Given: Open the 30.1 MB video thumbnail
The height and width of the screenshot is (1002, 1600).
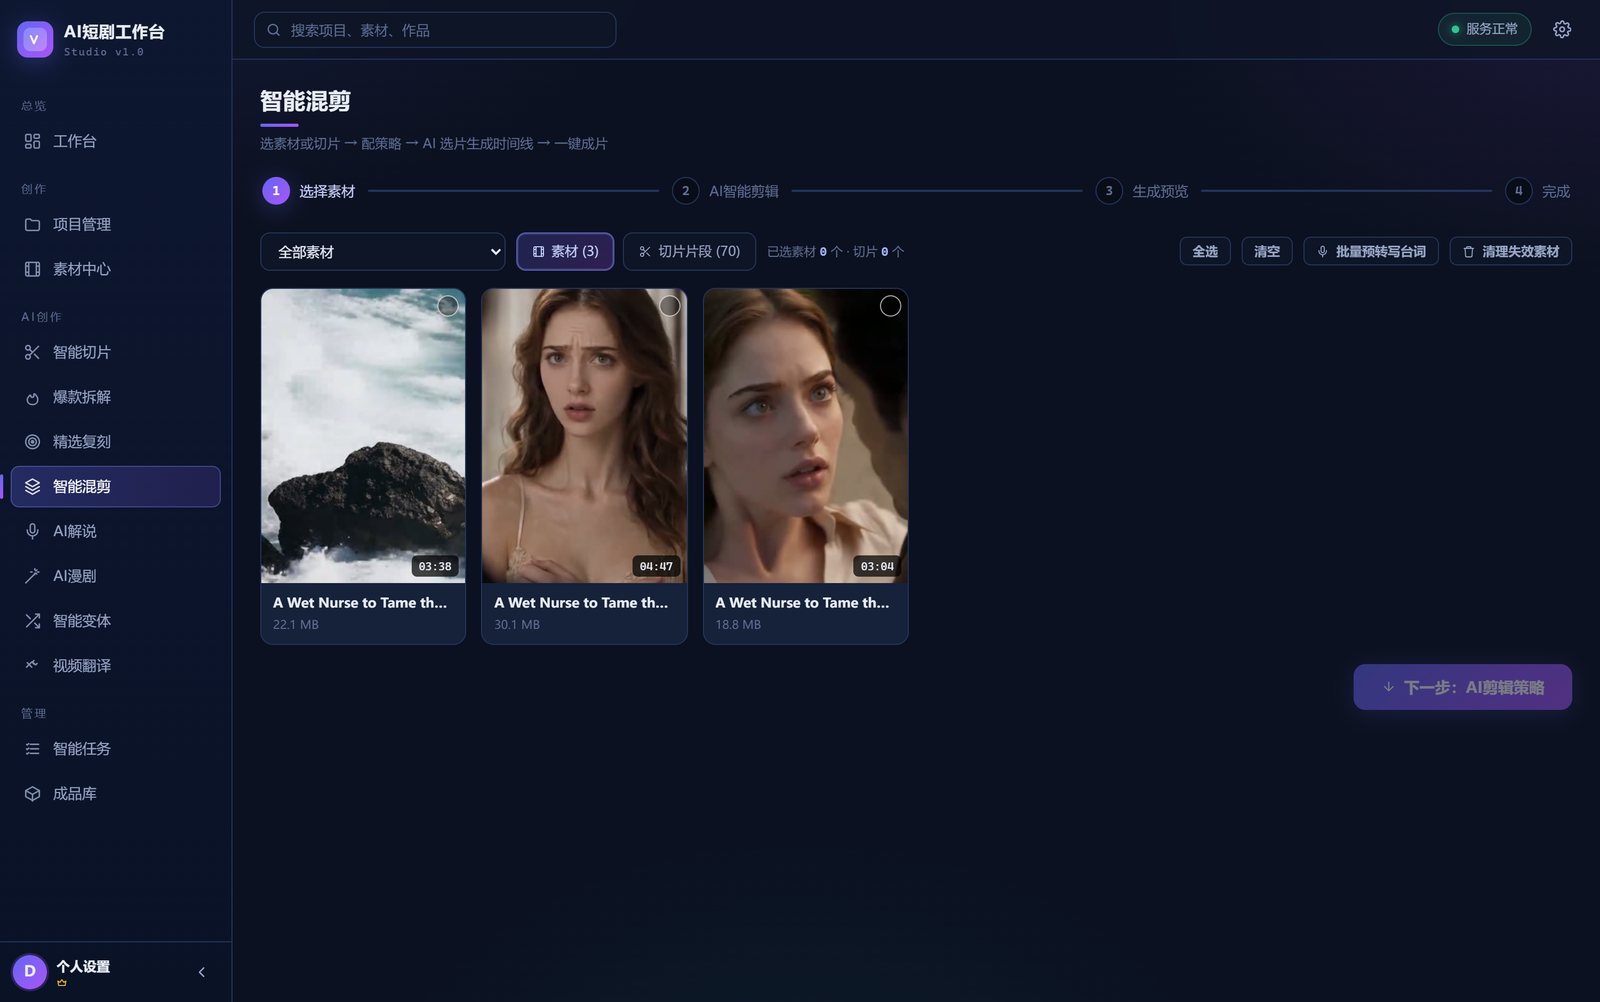Looking at the screenshot, I should (x=584, y=436).
